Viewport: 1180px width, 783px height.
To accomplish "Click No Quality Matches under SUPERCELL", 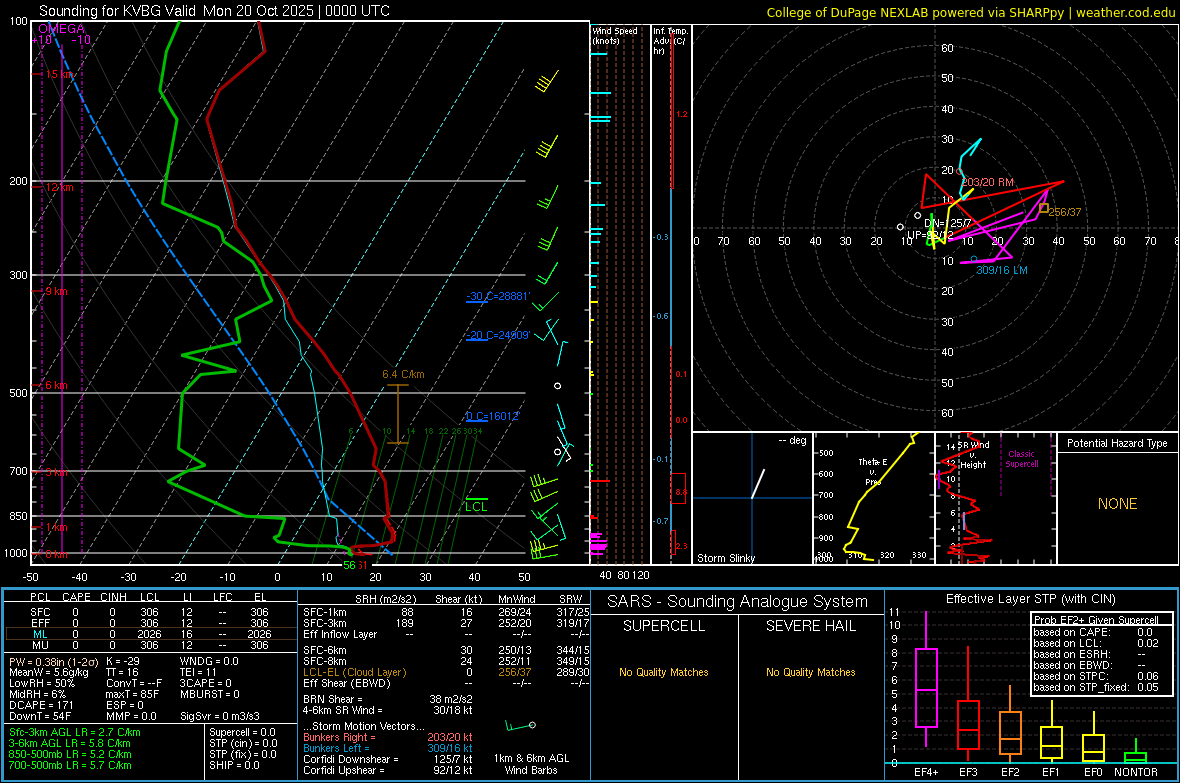I will [664, 672].
